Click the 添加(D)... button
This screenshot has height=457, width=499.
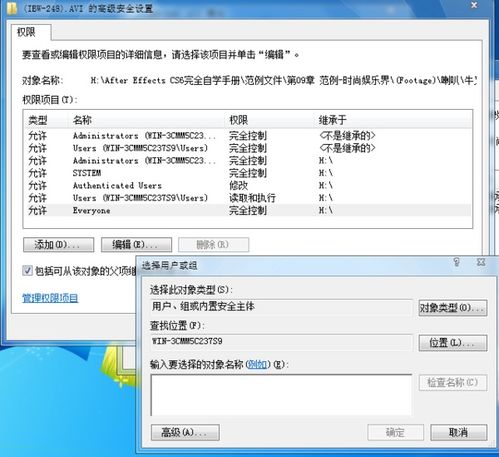point(58,245)
